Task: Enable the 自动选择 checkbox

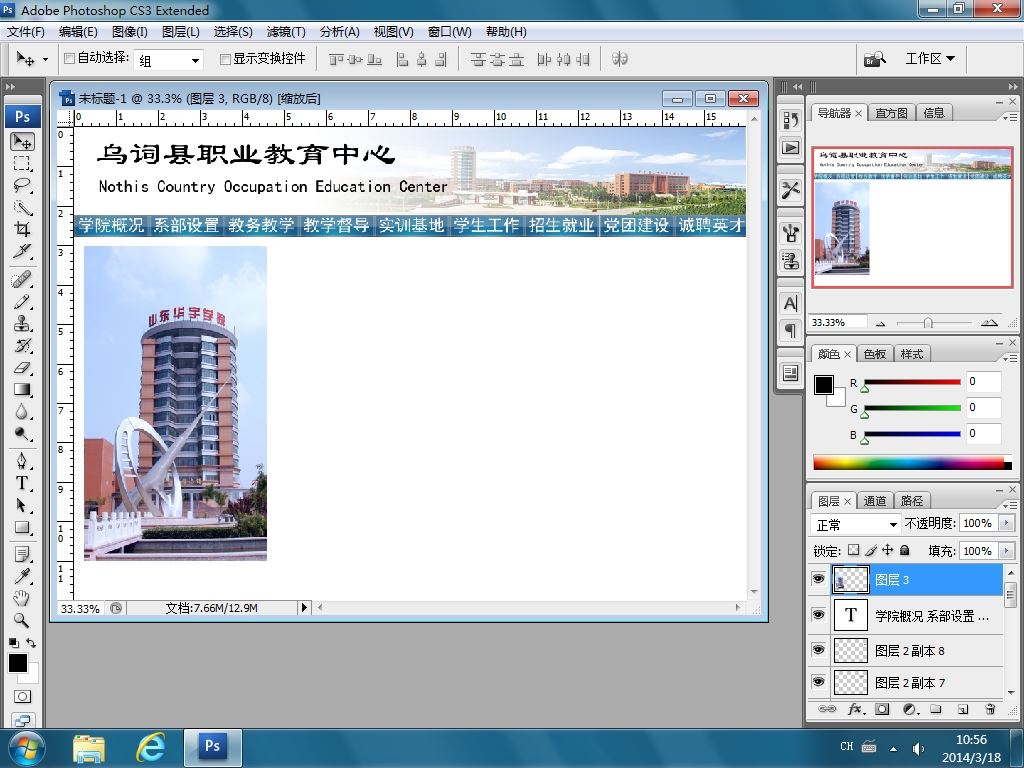Action: point(69,59)
